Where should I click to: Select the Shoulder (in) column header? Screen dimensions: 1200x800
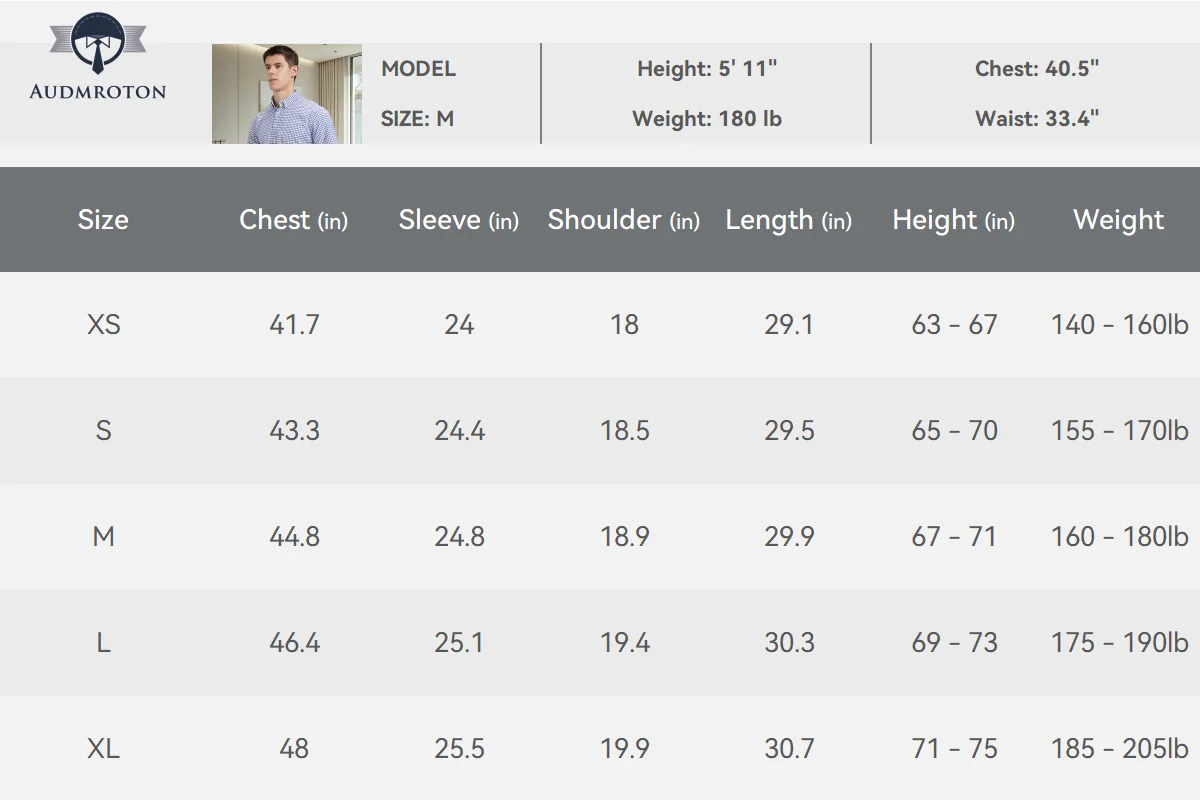(624, 220)
